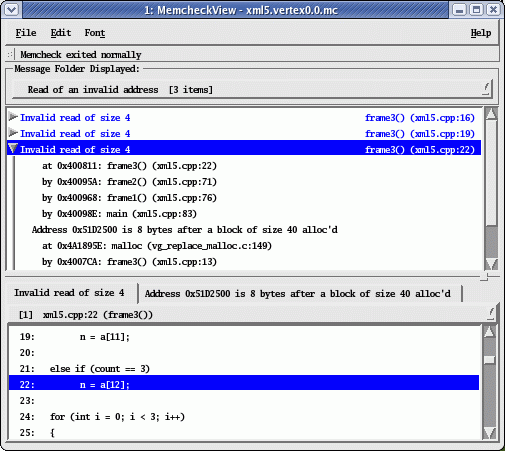Open the stack frame selector xml5.cpp:22 (frame3())
This screenshot has width=505, height=451.
coord(252,314)
